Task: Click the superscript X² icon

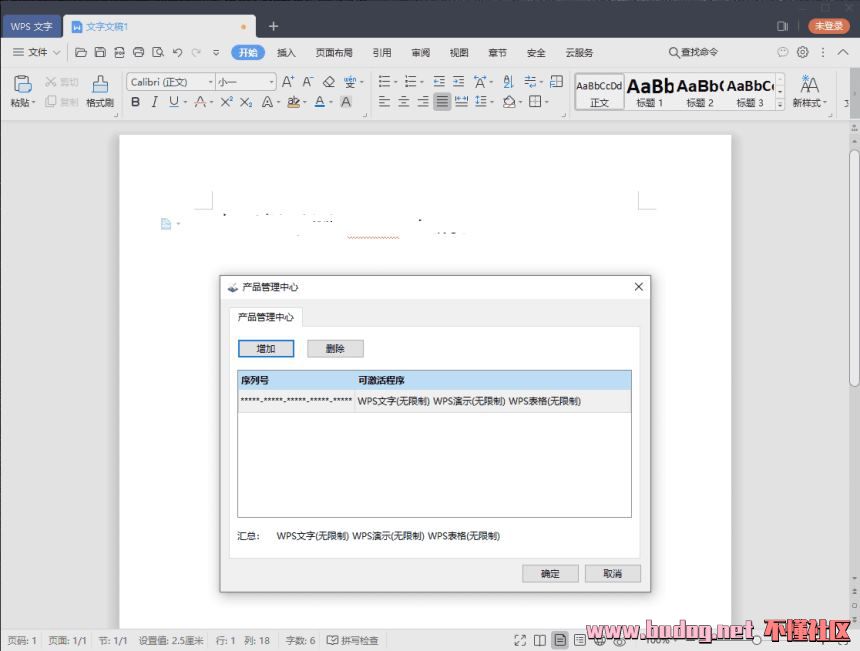Action: [x=226, y=102]
